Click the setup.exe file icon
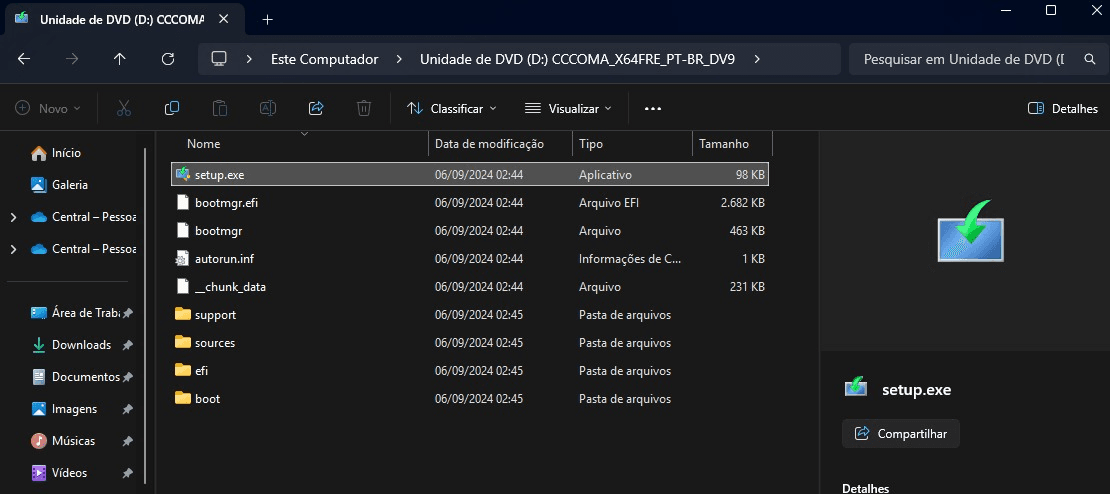This screenshot has width=1110, height=494. [x=183, y=174]
